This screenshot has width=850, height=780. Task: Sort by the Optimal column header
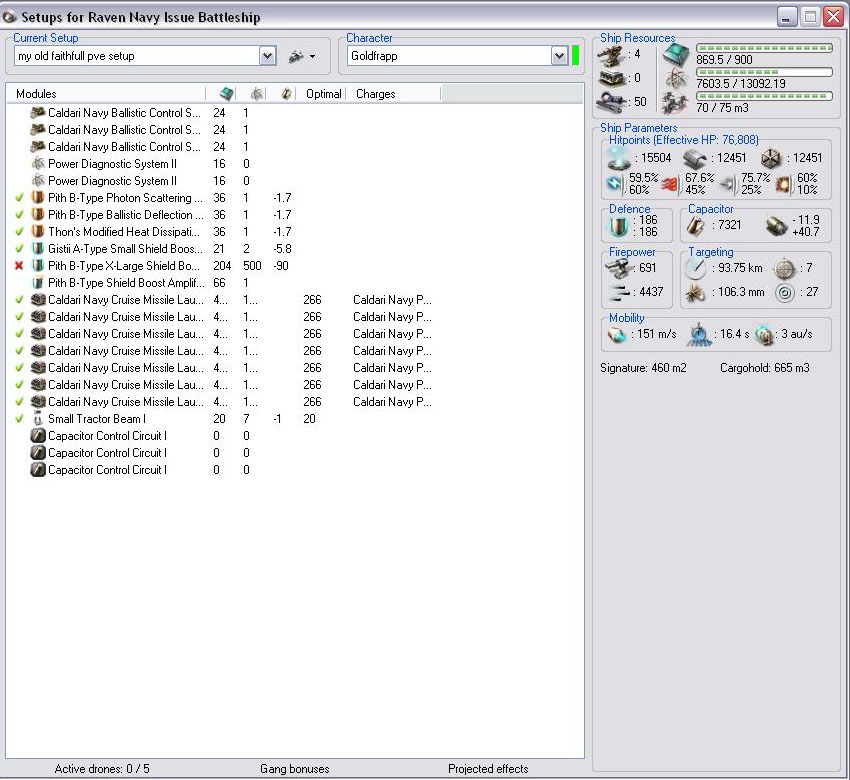coord(324,94)
